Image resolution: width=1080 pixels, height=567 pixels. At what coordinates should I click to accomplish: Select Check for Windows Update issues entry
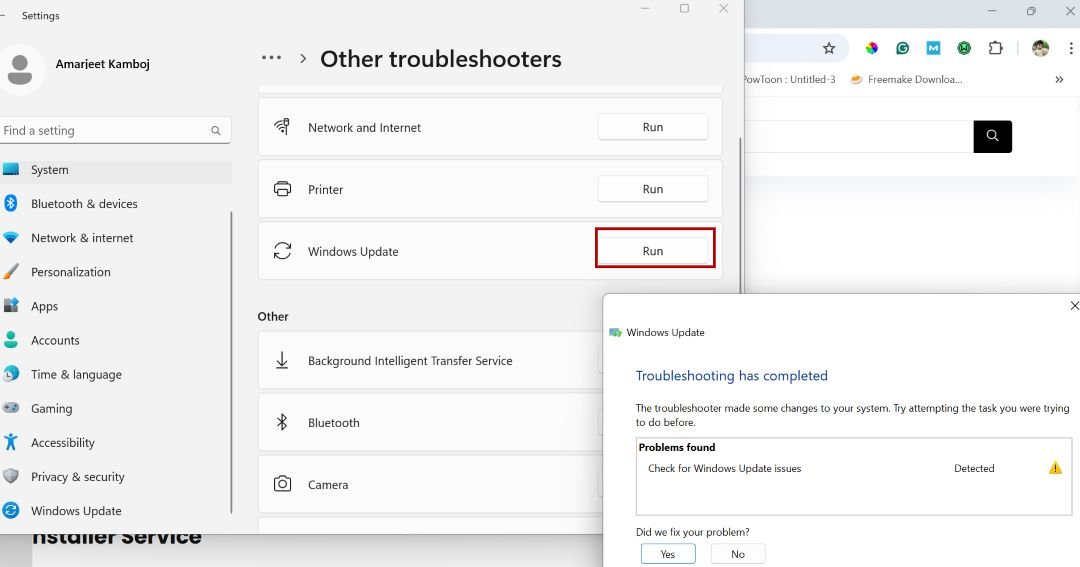click(x=724, y=468)
